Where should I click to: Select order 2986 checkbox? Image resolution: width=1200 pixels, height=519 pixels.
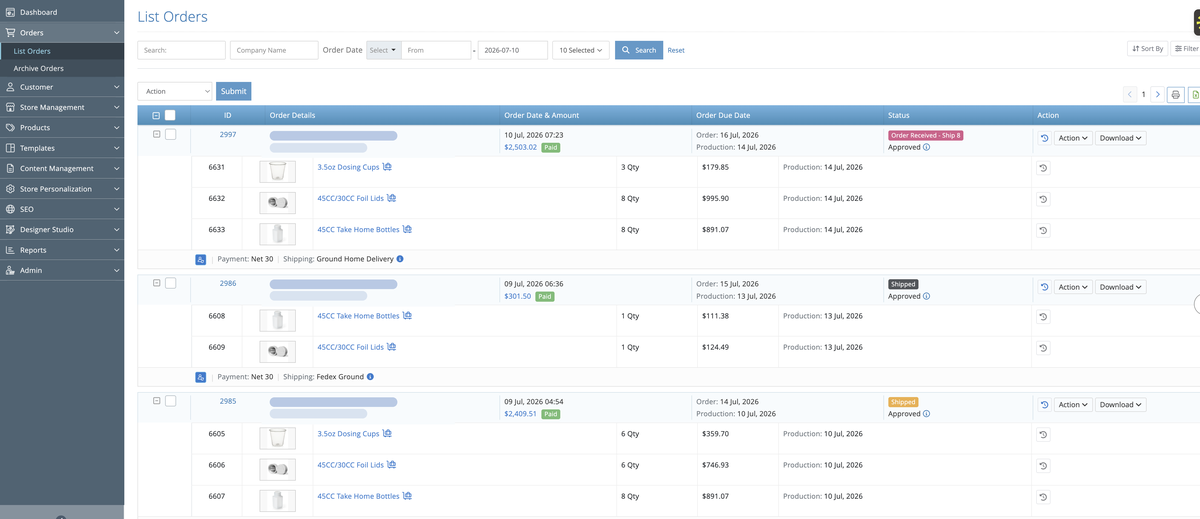[x=170, y=283]
